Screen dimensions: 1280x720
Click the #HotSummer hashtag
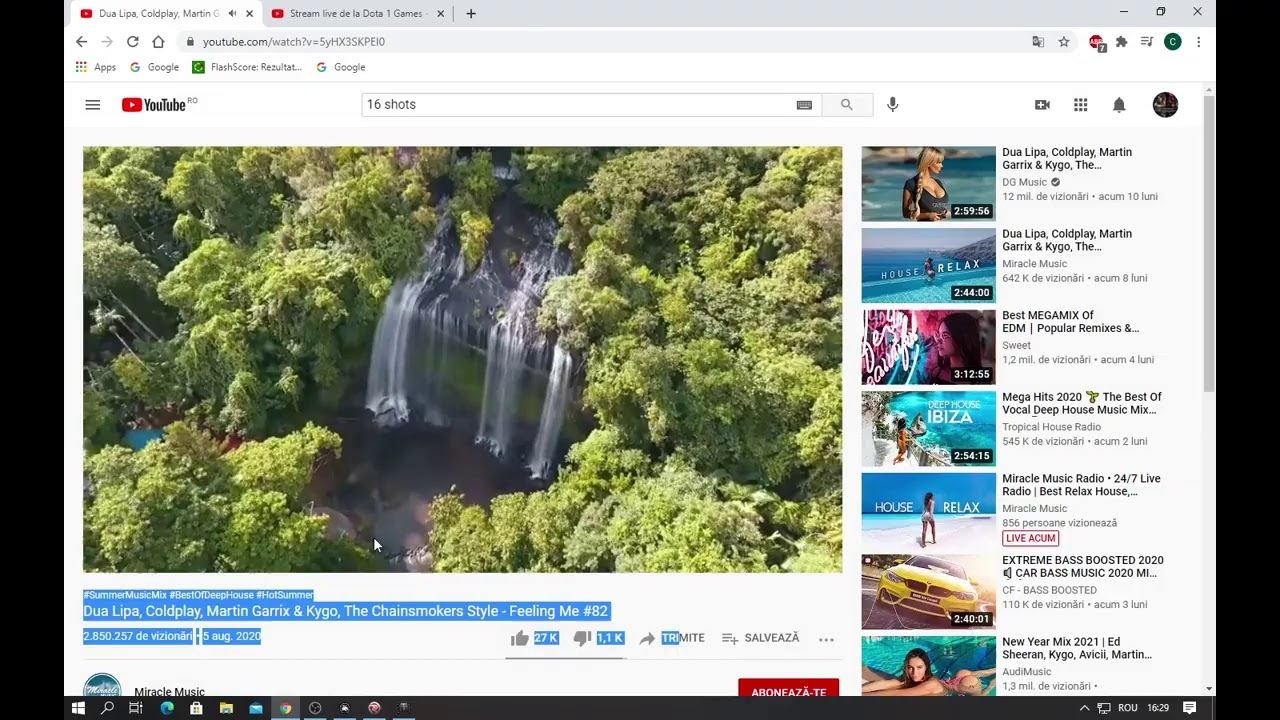pos(285,595)
